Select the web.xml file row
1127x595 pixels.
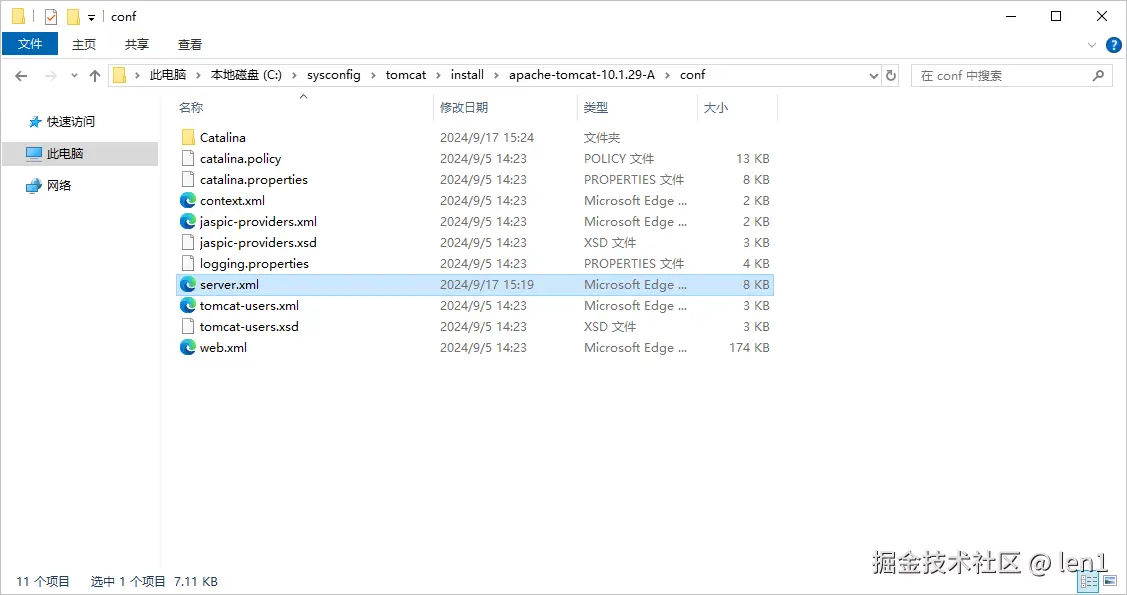point(475,348)
